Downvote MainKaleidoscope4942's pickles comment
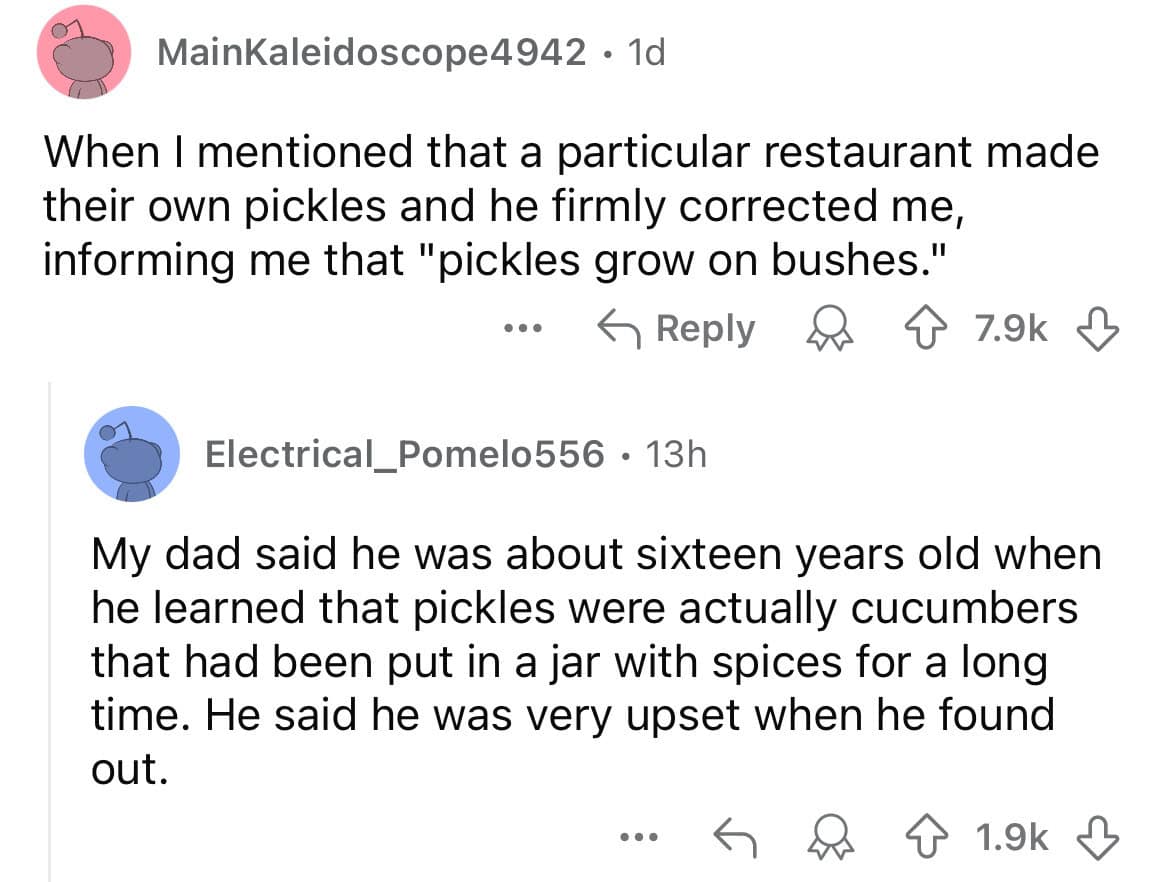This screenshot has height=882, width=1170. [1098, 330]
